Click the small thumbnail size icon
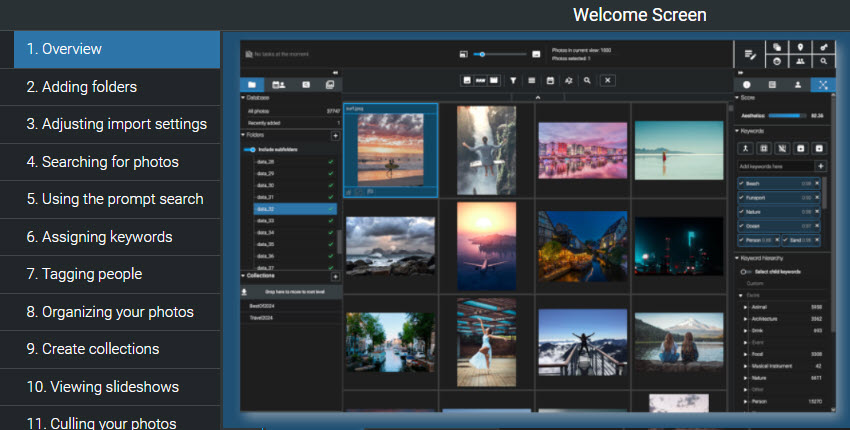 click(x=463, y=54)
